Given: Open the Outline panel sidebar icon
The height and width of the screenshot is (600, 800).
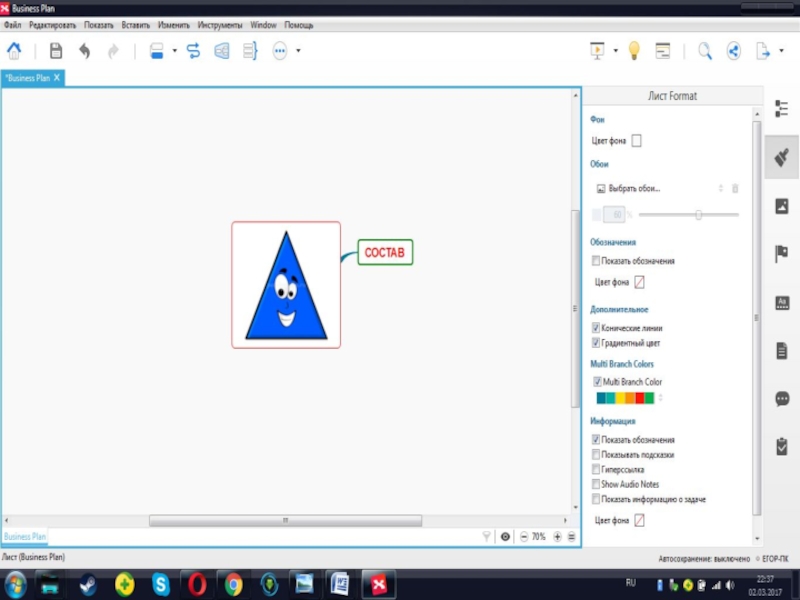Looking at the screenshot, I should point(782,109).
